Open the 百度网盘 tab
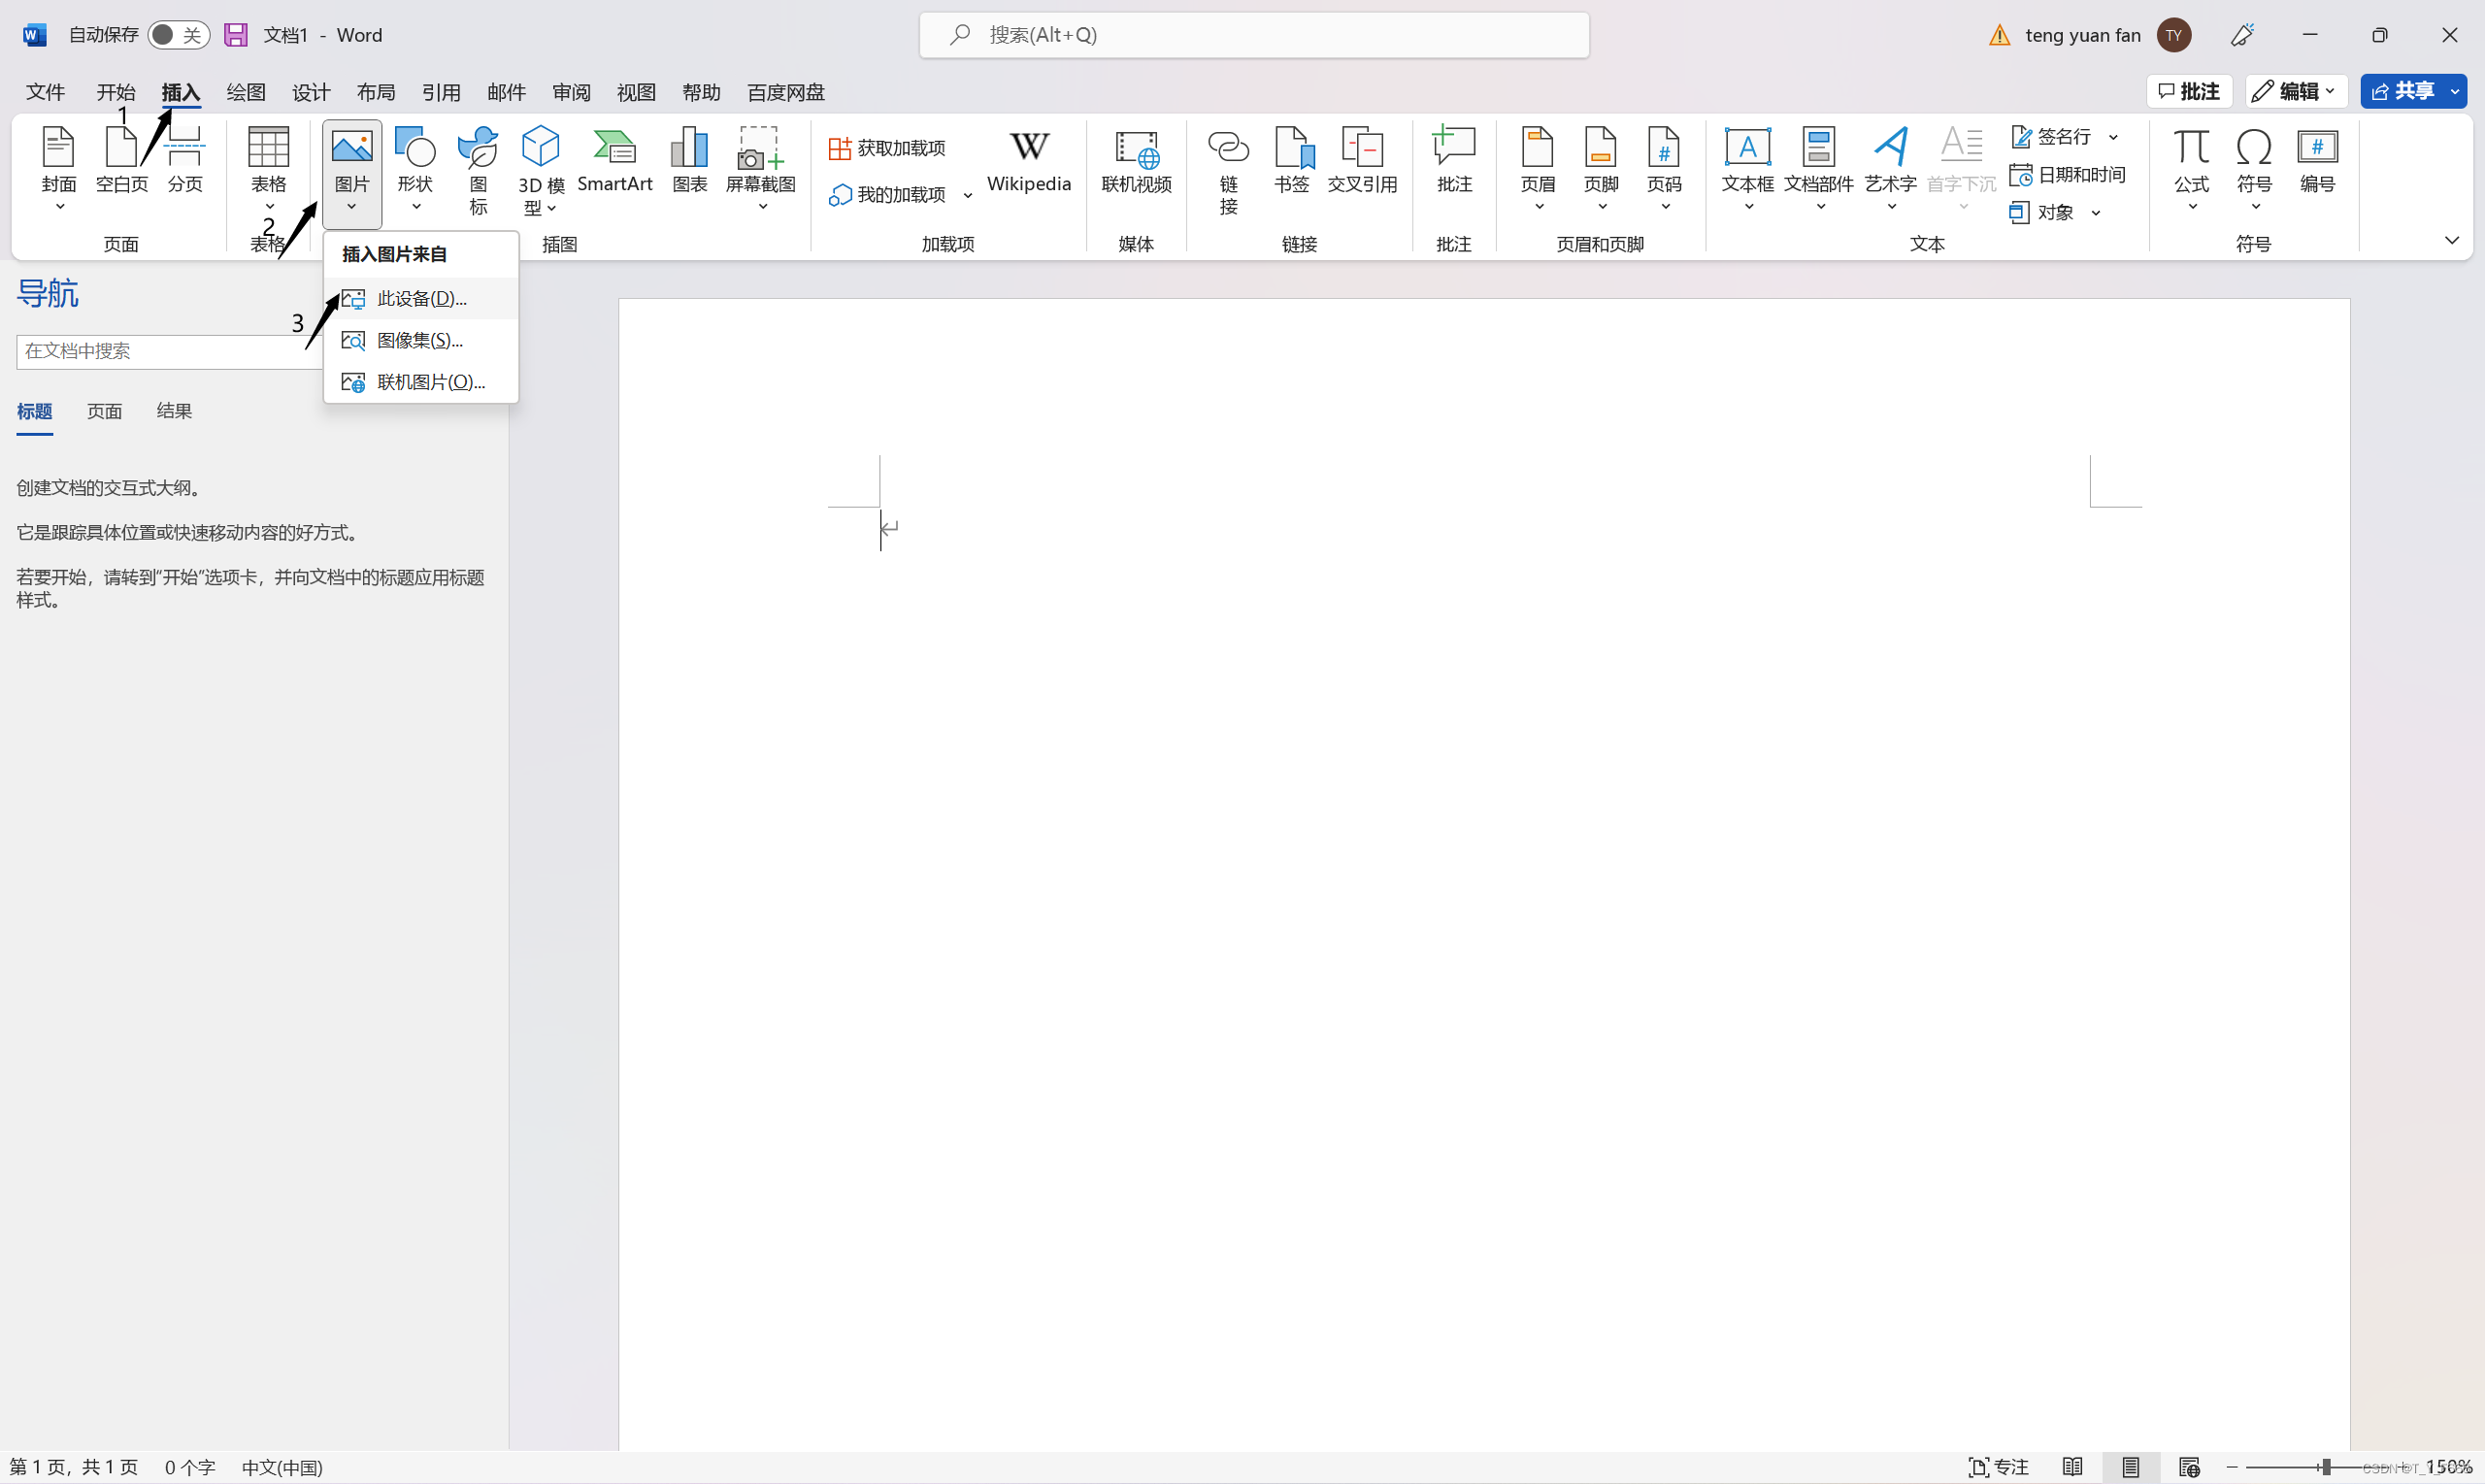The width and height of the screenshot is (2485, 1484). (x=786, y=92)
